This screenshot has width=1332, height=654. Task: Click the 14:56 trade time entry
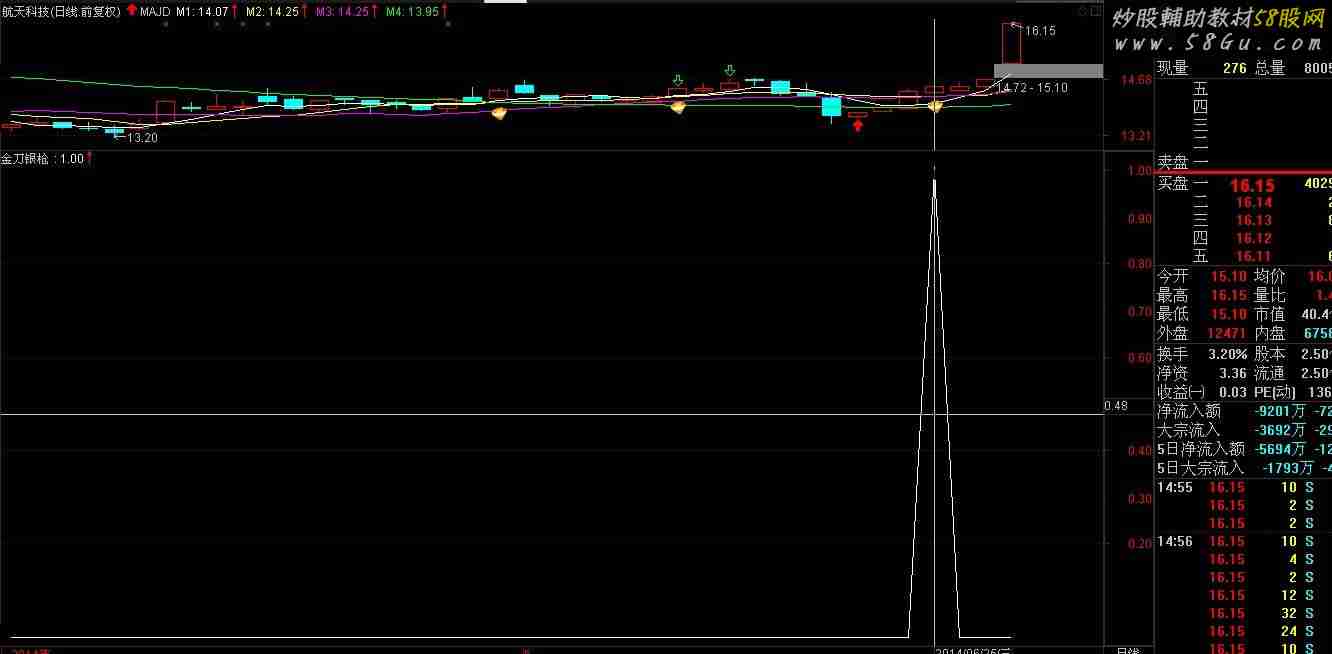click(1174, 542)
